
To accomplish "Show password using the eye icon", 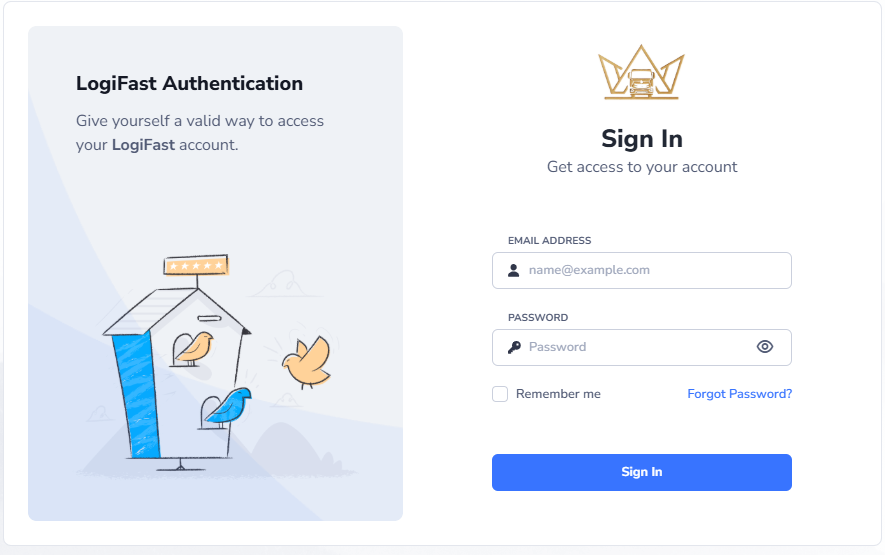I will (765, 347).
